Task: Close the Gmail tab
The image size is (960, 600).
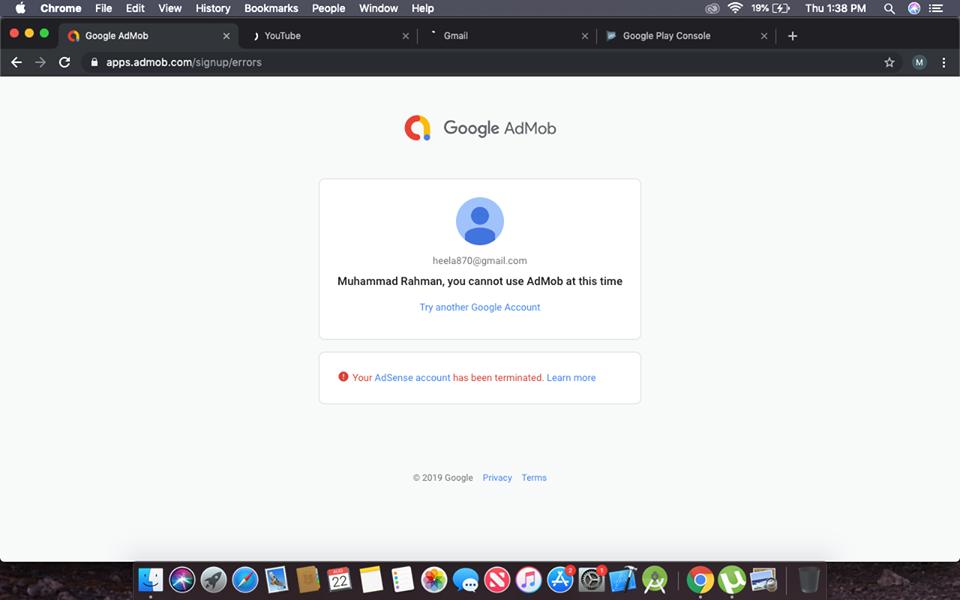Action: [x=585, y=36]
